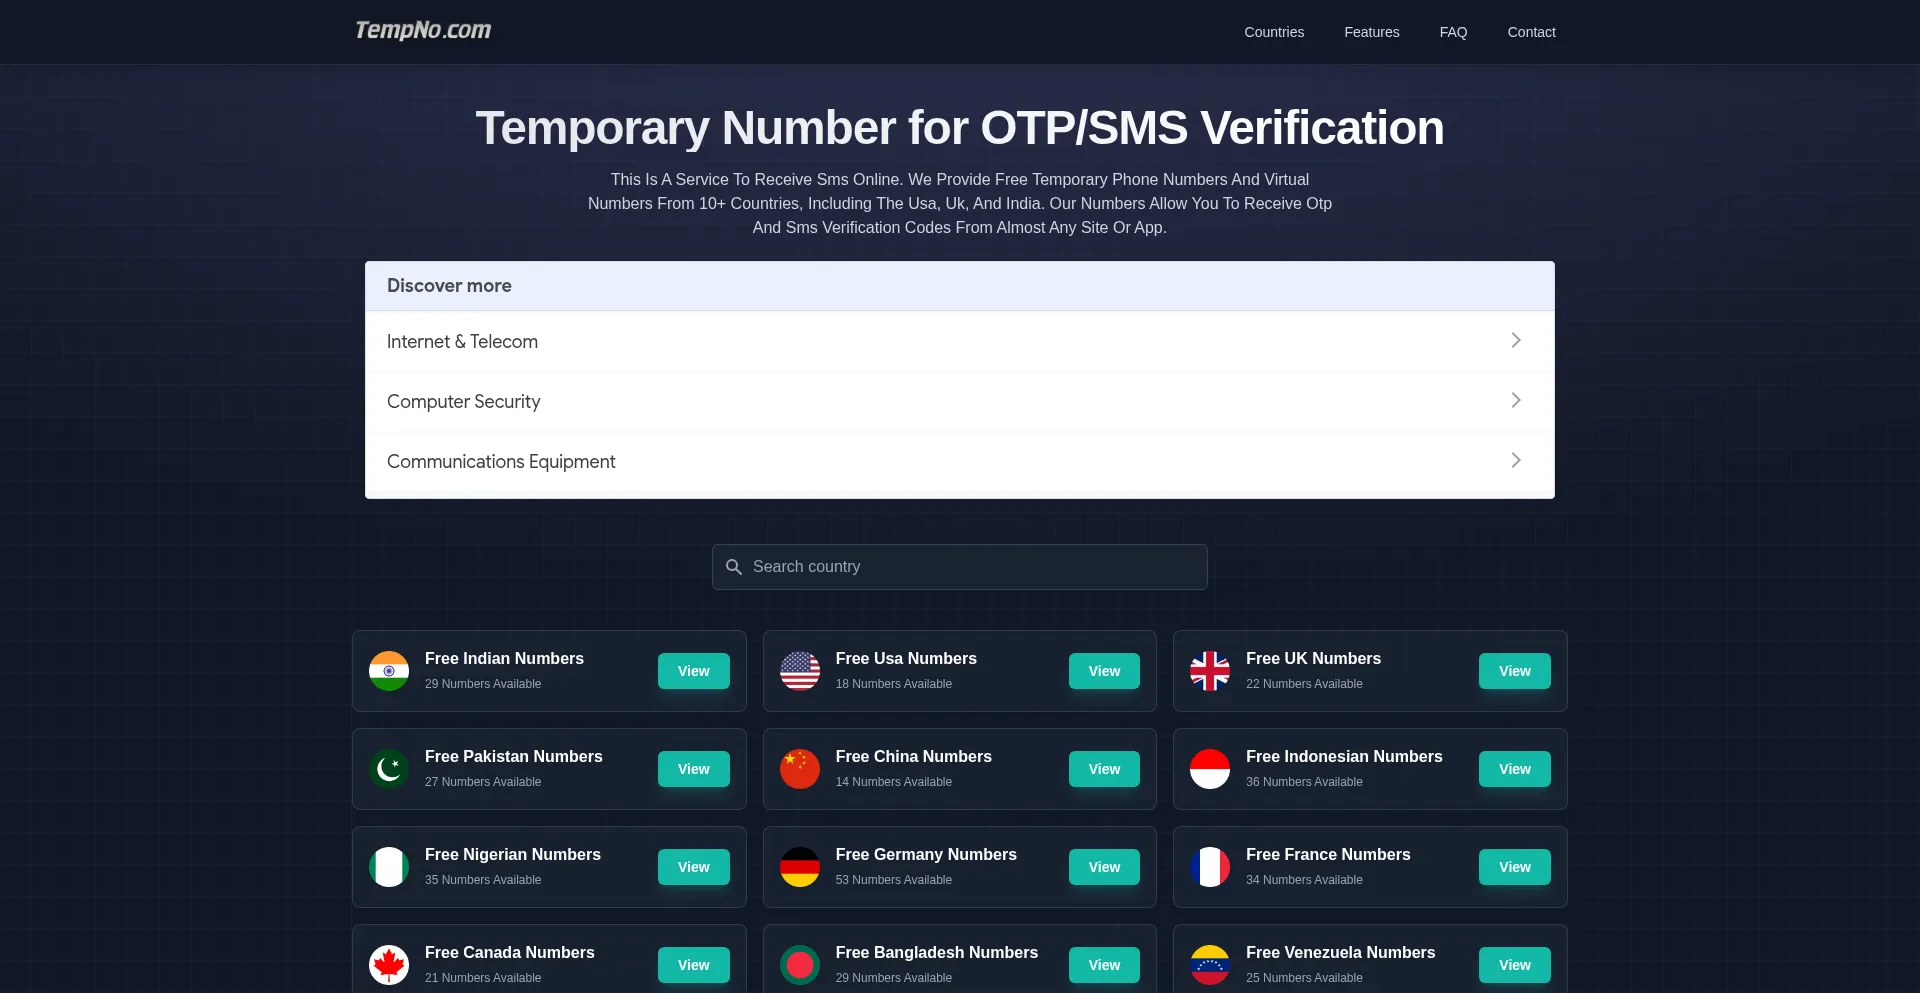
Task: Click the China flag icon
Action: pyautogui.click(x=800, y=769)
